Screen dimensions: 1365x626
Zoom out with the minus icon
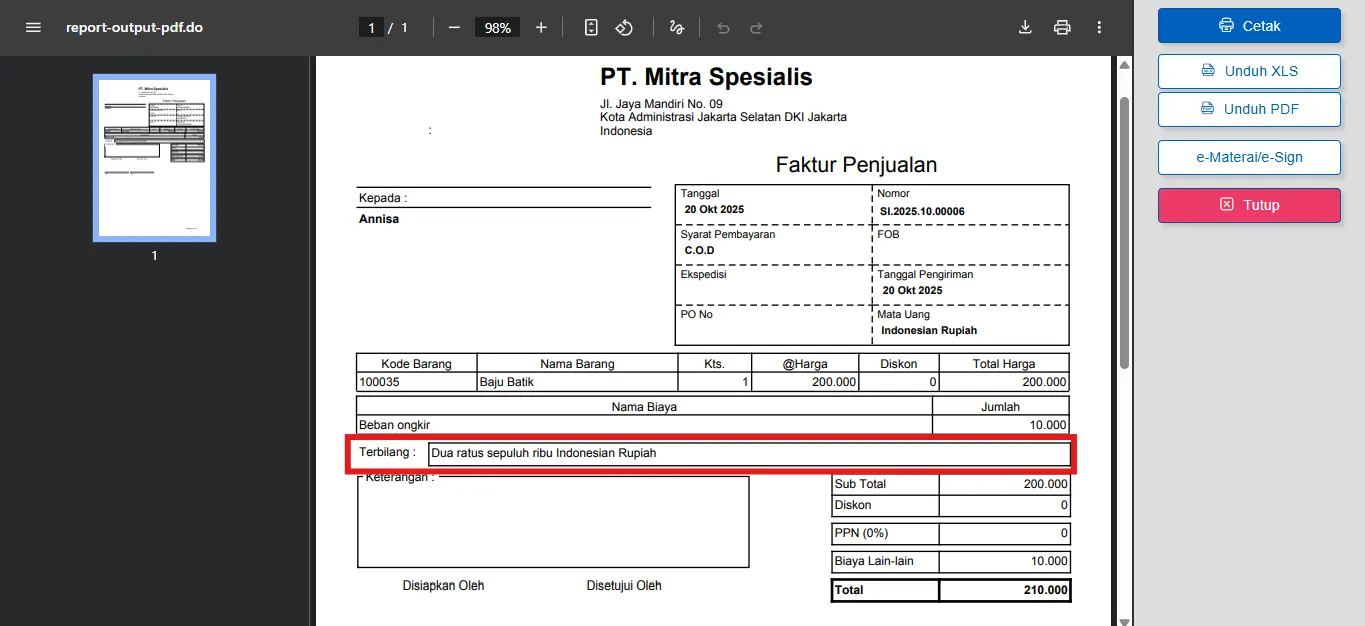453,27
